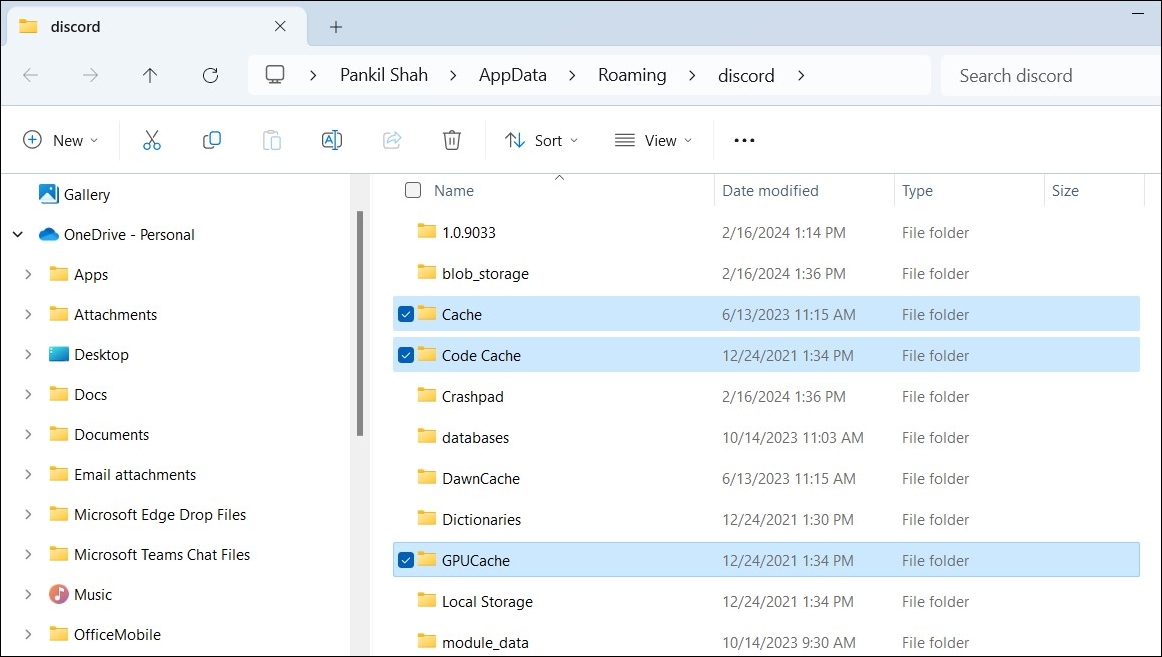Uncheck the Cache folder checkbox
The height and width of the screenshot is (657, 1162).
tap(406, 314)
